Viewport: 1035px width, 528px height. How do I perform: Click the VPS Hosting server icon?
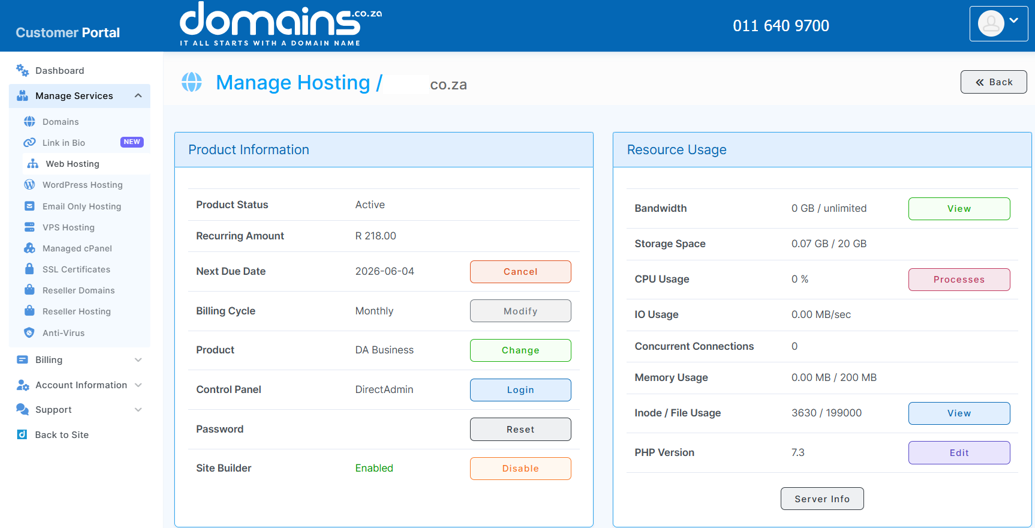[29, 227]
